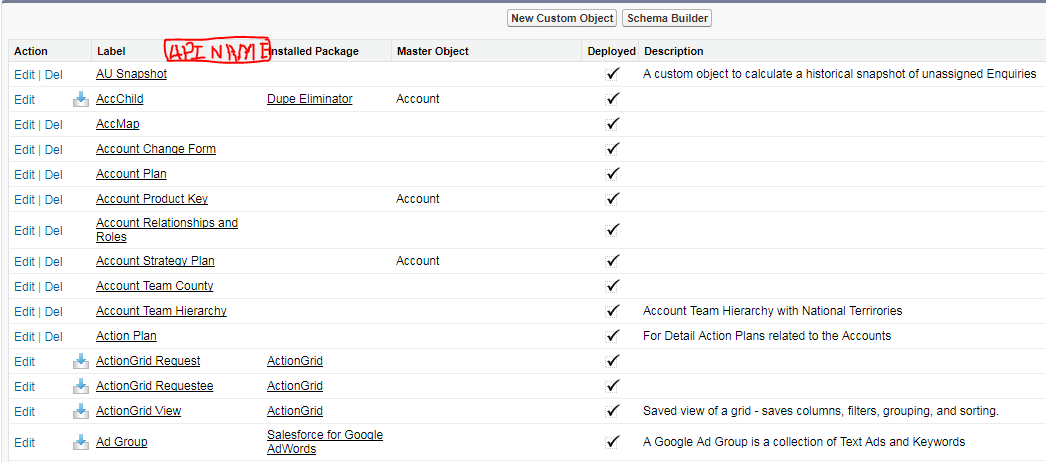Edit the AccMap object
The width and height of the screenshot is (1046, 462).
(24, 125)
